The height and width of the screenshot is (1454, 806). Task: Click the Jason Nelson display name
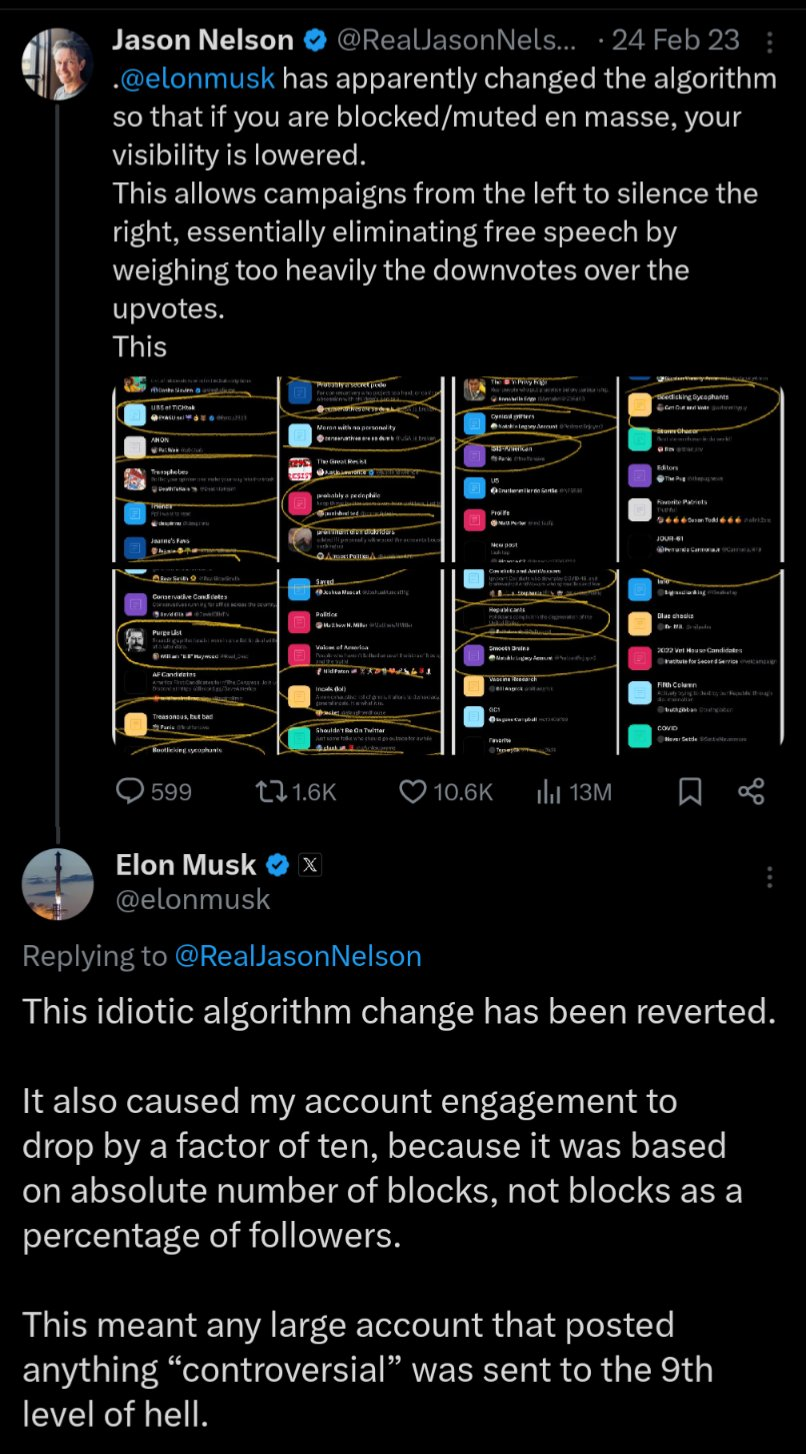pyautogui.click(x=204, y=41)
